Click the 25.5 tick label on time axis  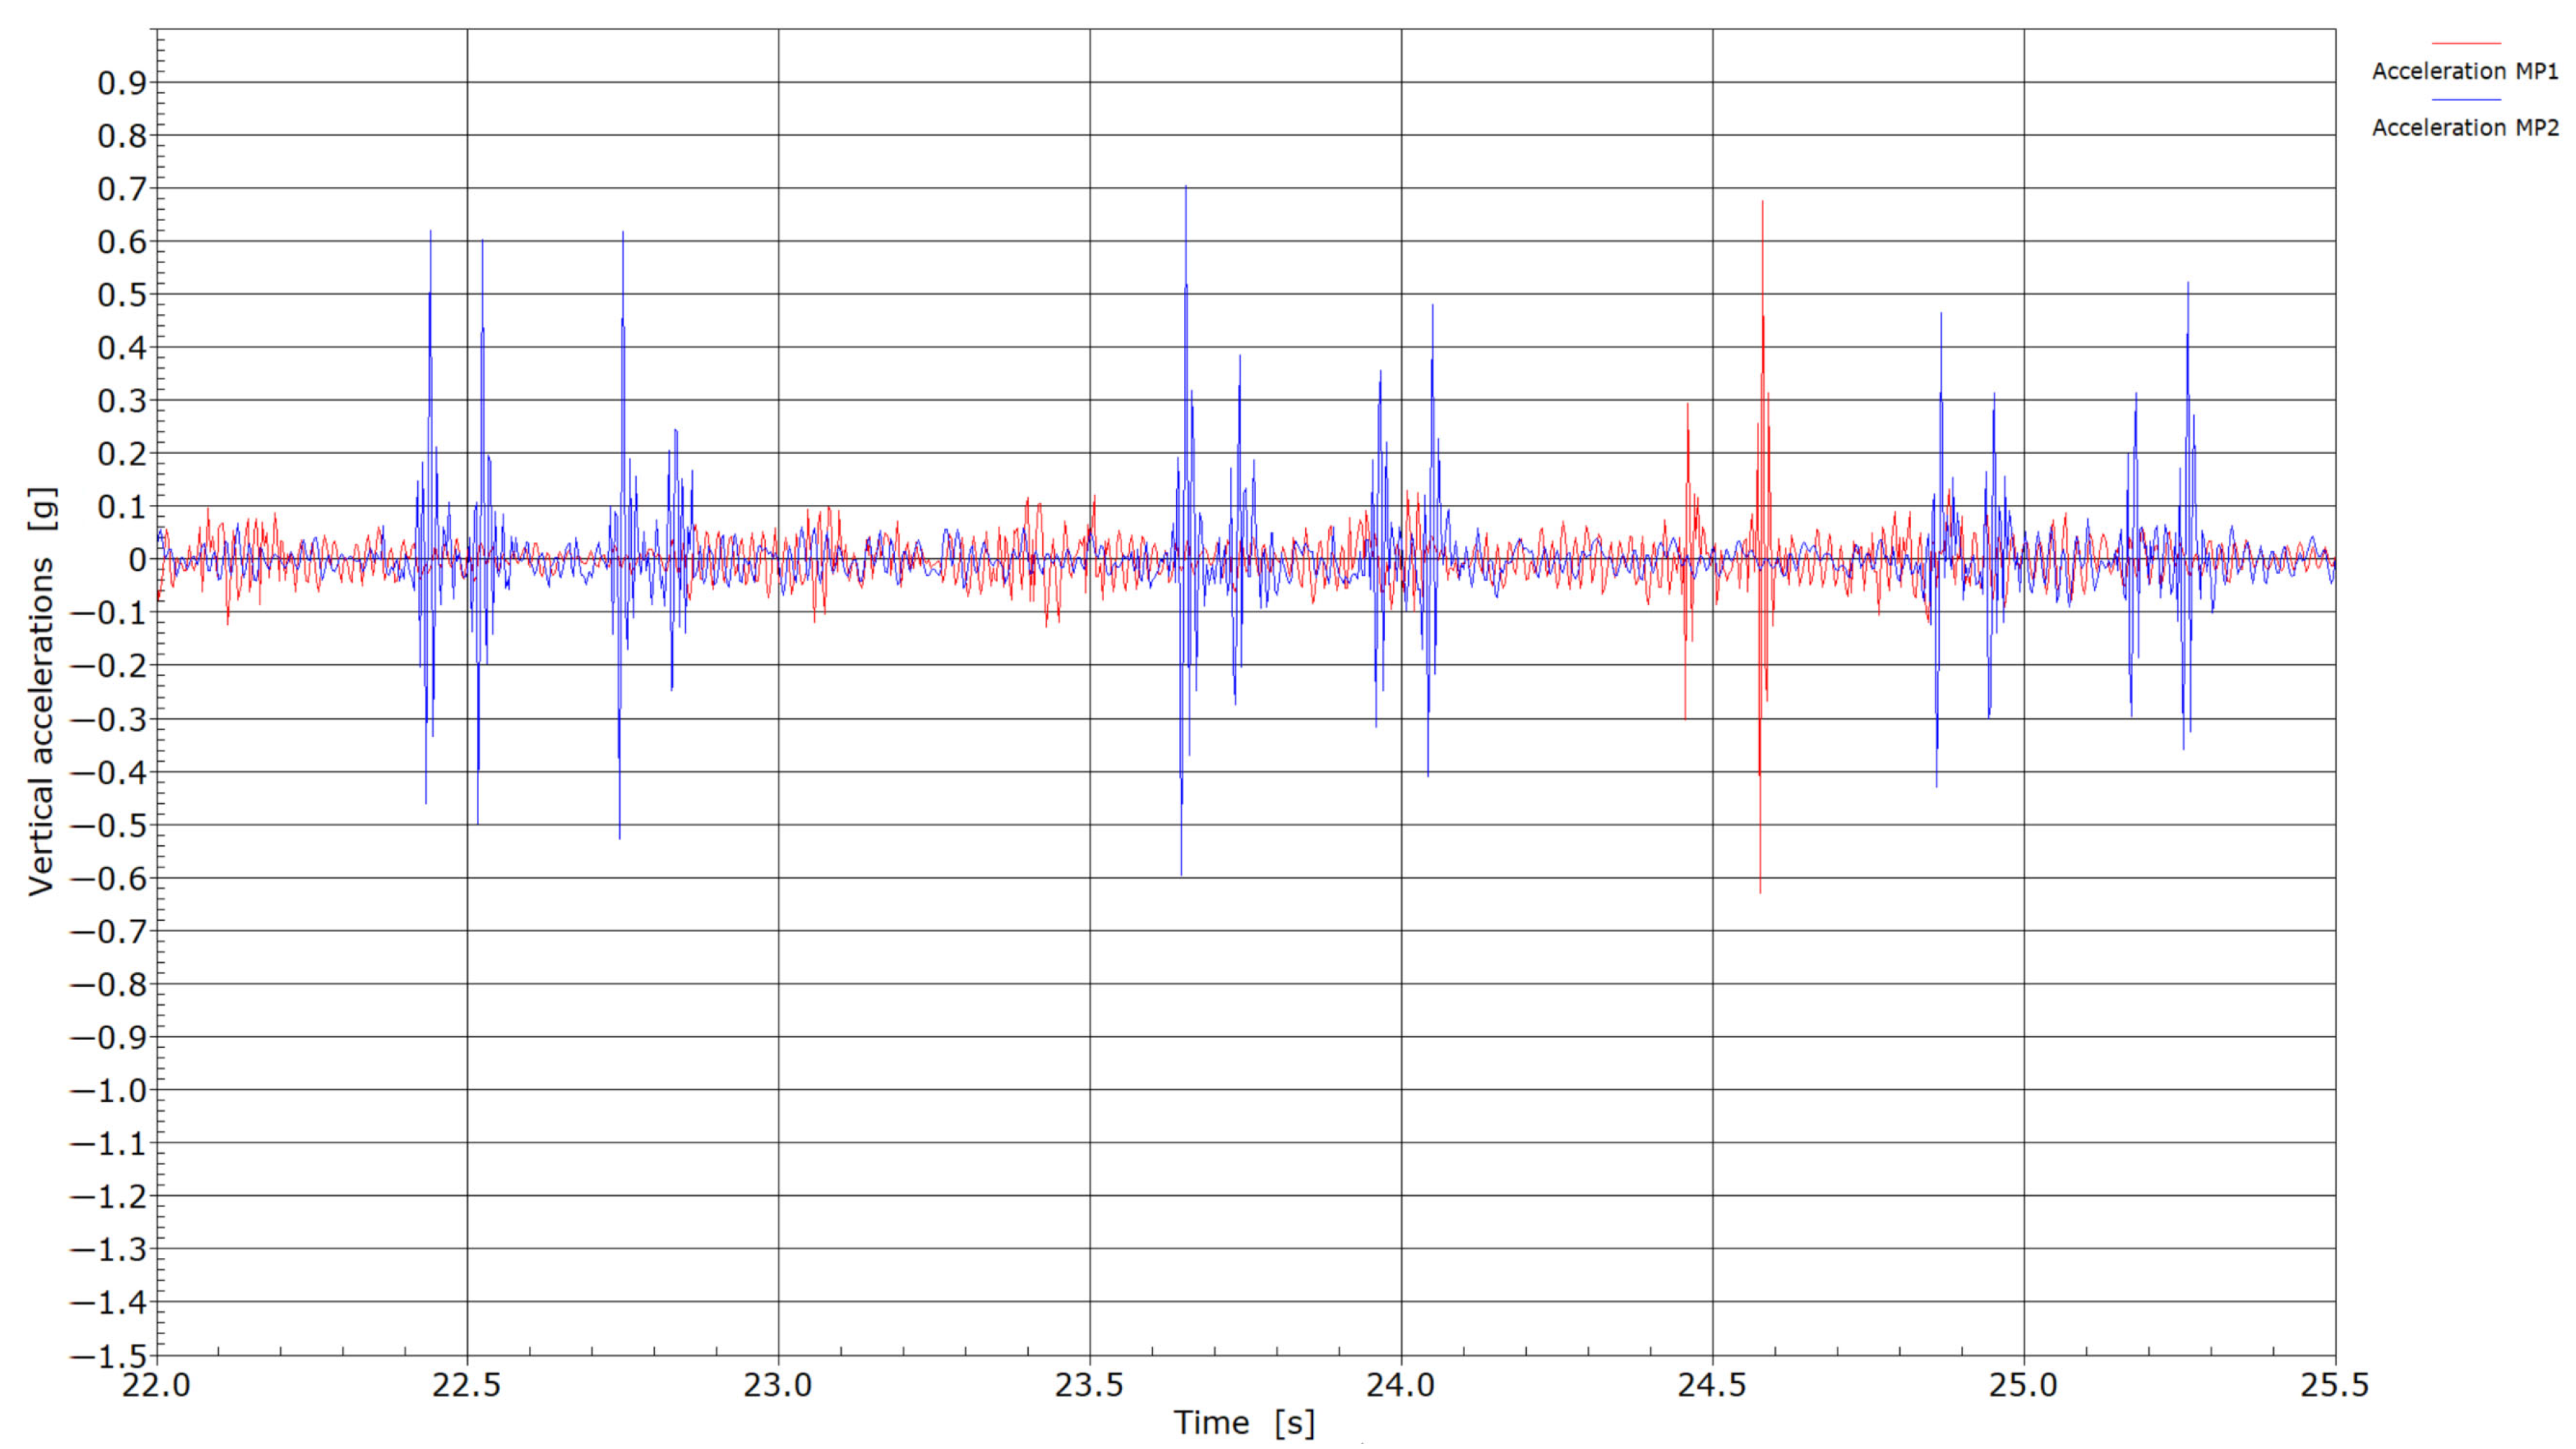tap(2335, 1386)
